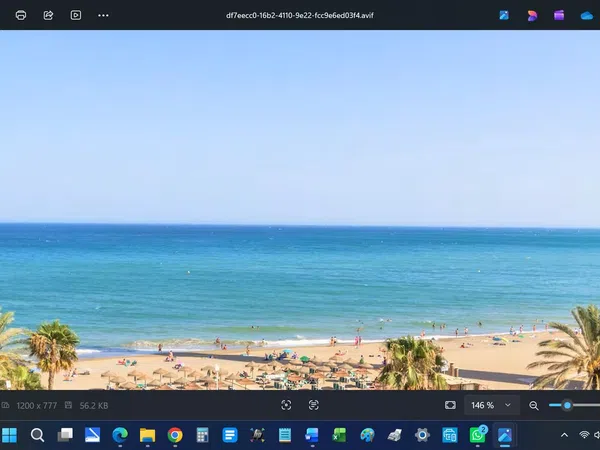Image resolution: width=600 pixels, height=450 pixels.
Task: Start the slideshow from the top toolbar
Action: click(76, 15)
